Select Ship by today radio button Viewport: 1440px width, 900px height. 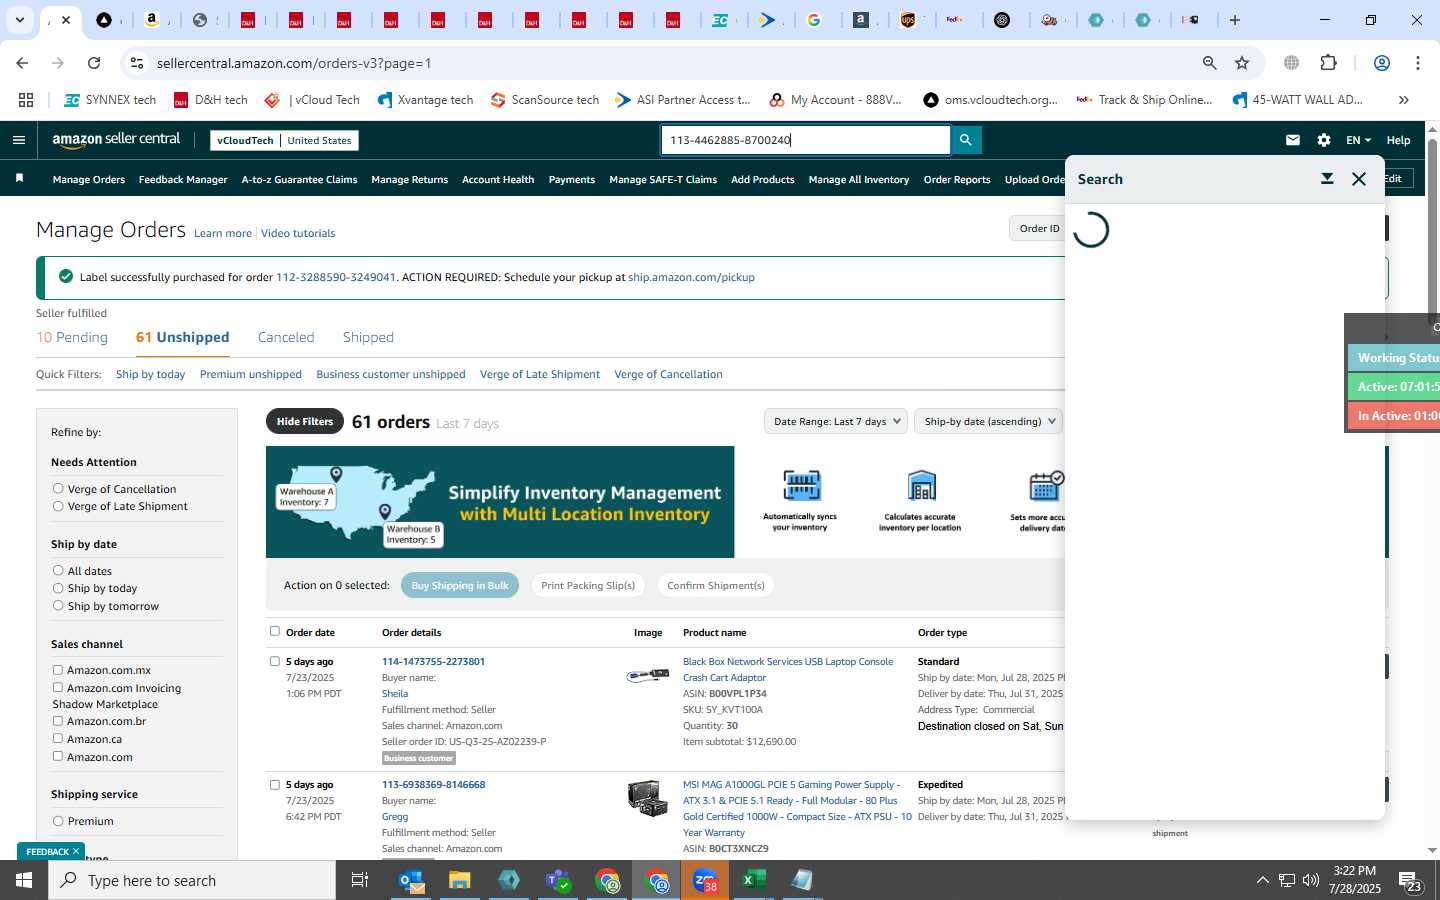point(58,588)
